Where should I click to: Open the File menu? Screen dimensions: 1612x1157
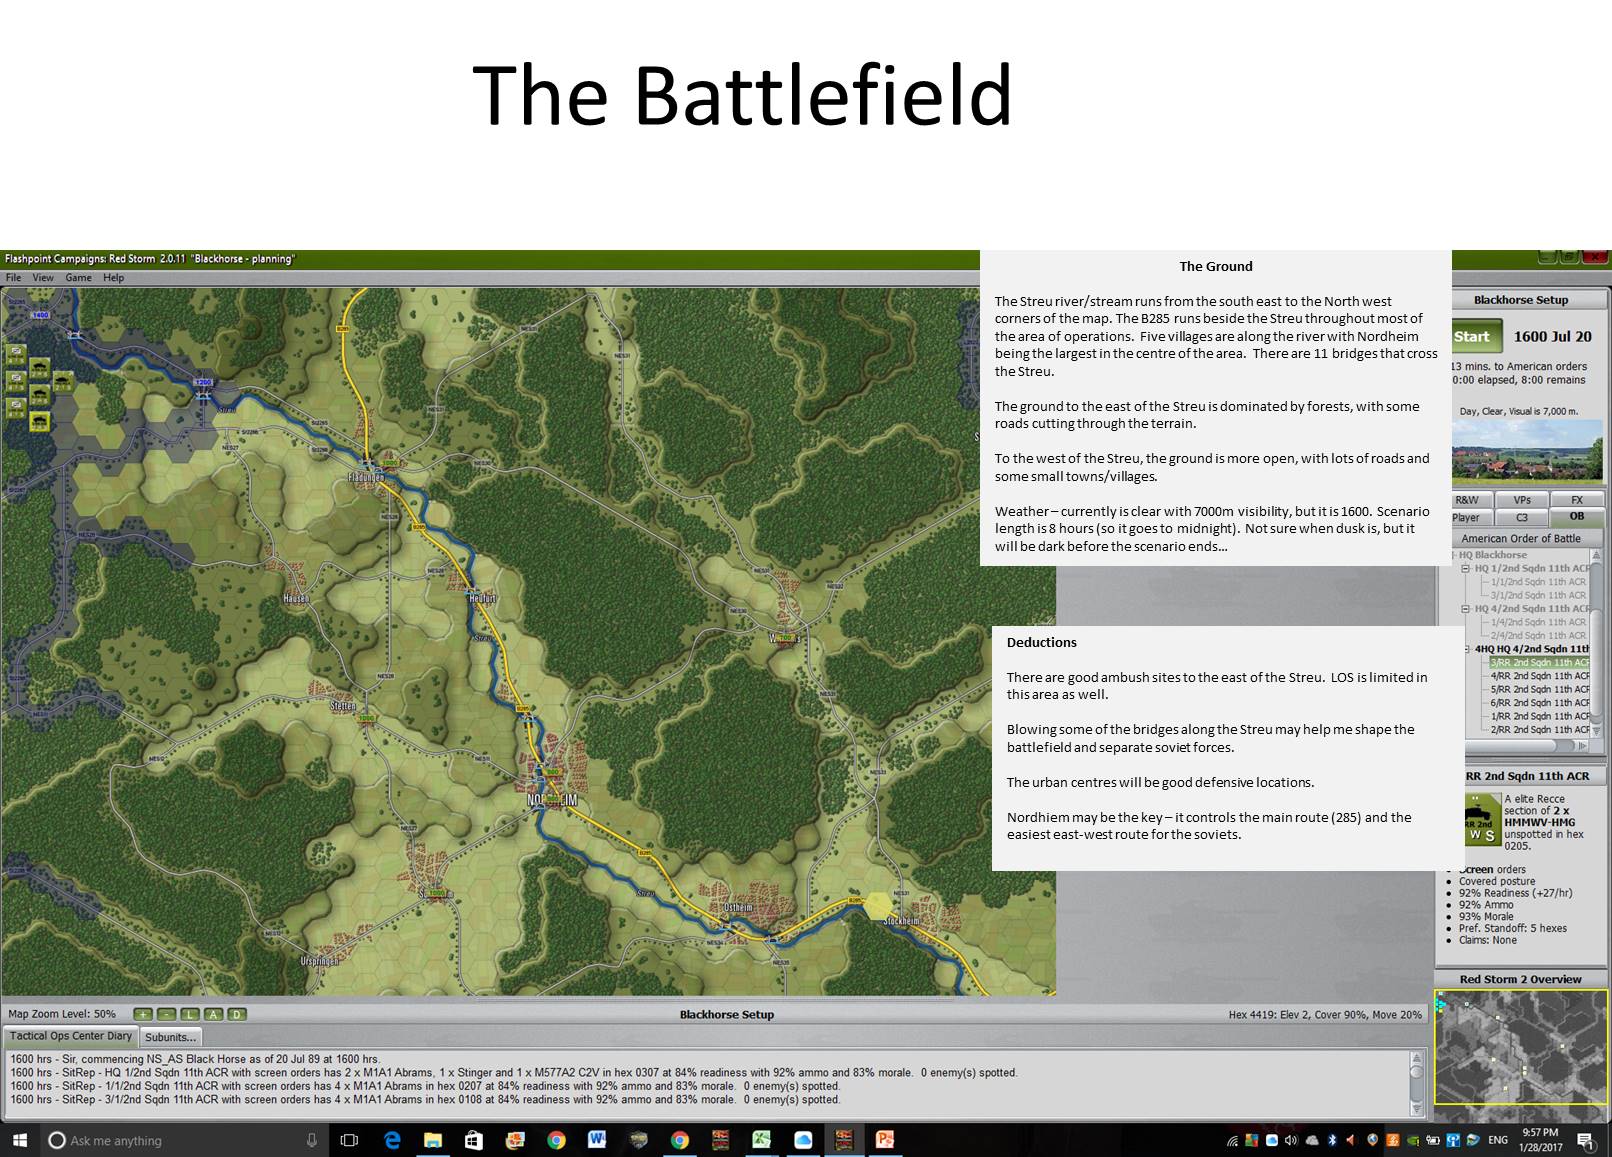13,278
